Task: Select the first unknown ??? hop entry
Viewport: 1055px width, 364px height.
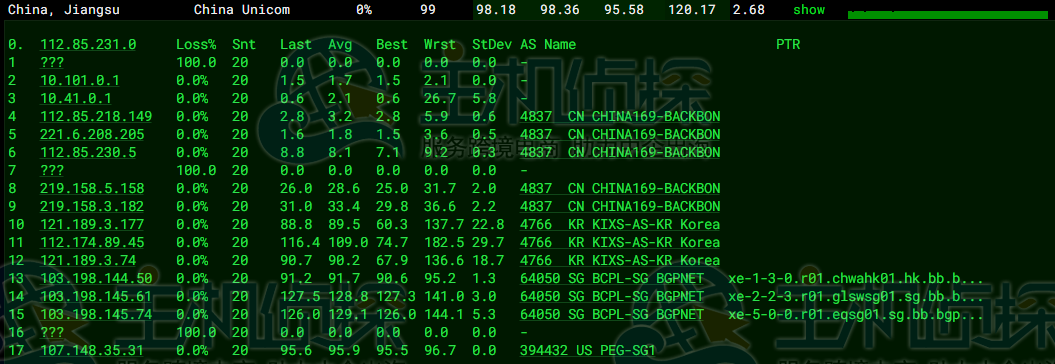Action: click(x=52, y=63)
